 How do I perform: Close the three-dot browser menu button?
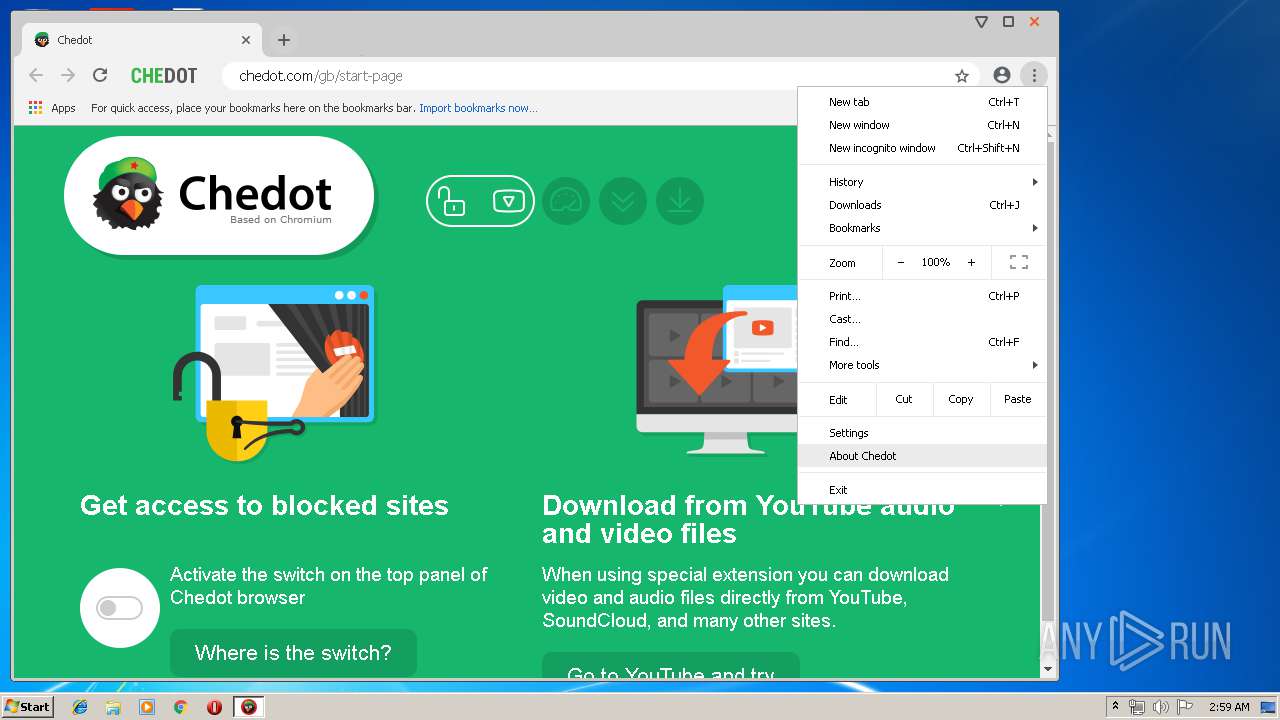1034,75
